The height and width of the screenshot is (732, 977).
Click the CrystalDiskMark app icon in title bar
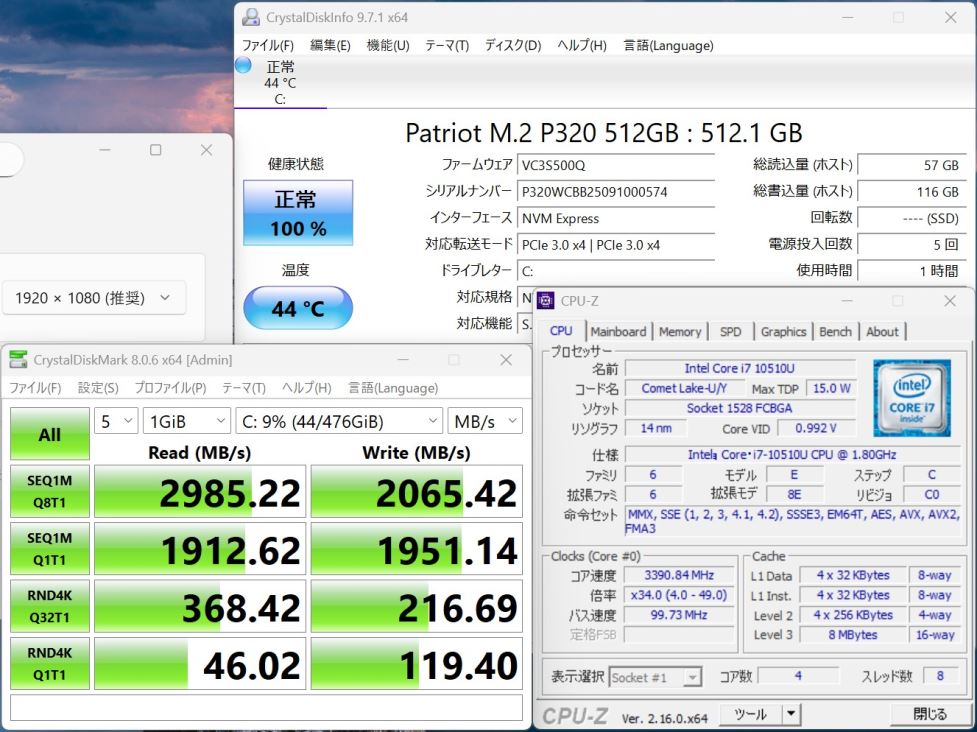coord(19,360)
